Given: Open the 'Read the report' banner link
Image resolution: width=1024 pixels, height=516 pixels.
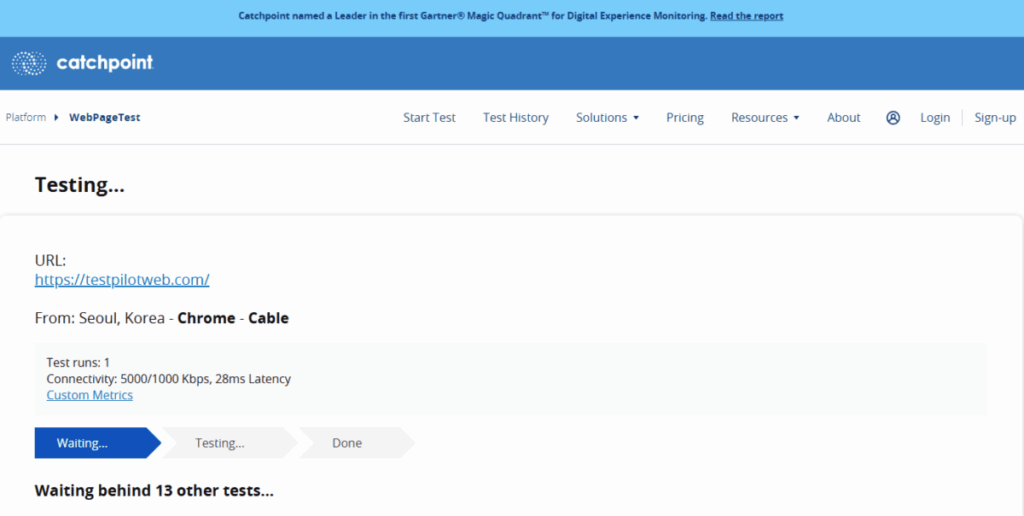Looking at the screenshot, I should pos(746,16).
